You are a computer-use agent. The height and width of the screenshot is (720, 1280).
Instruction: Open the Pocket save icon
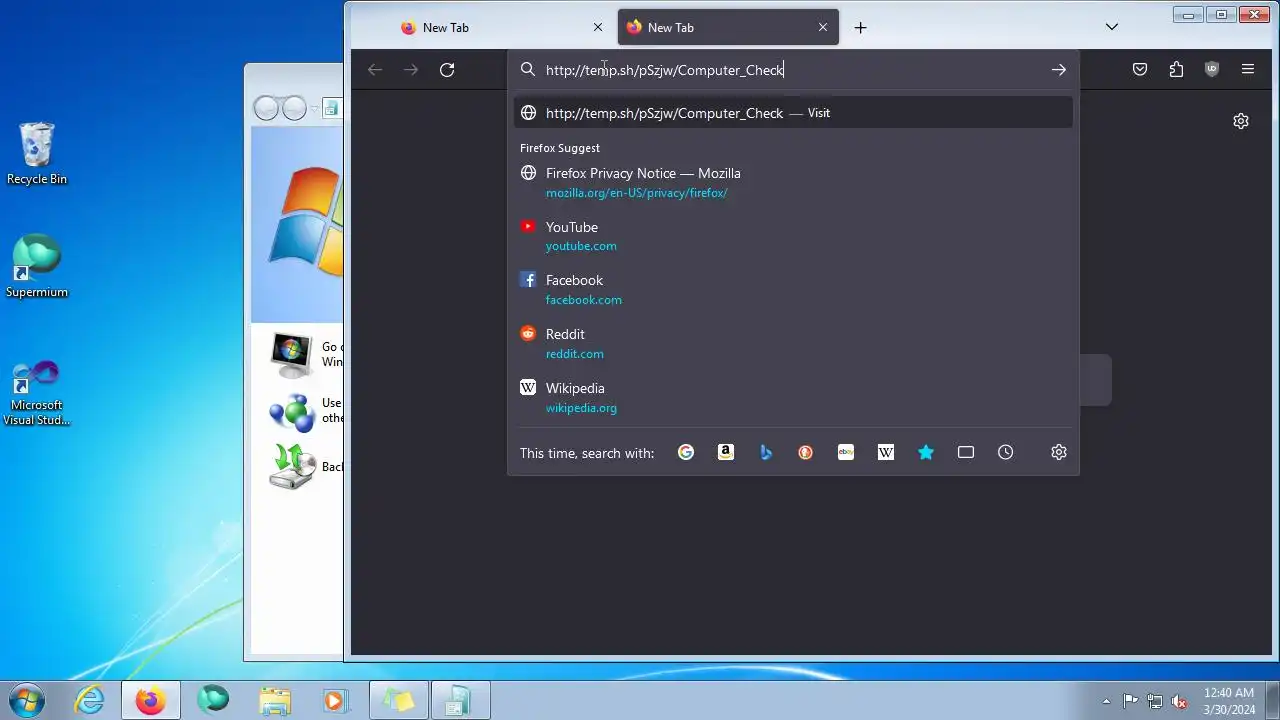tap(1140, 70)
